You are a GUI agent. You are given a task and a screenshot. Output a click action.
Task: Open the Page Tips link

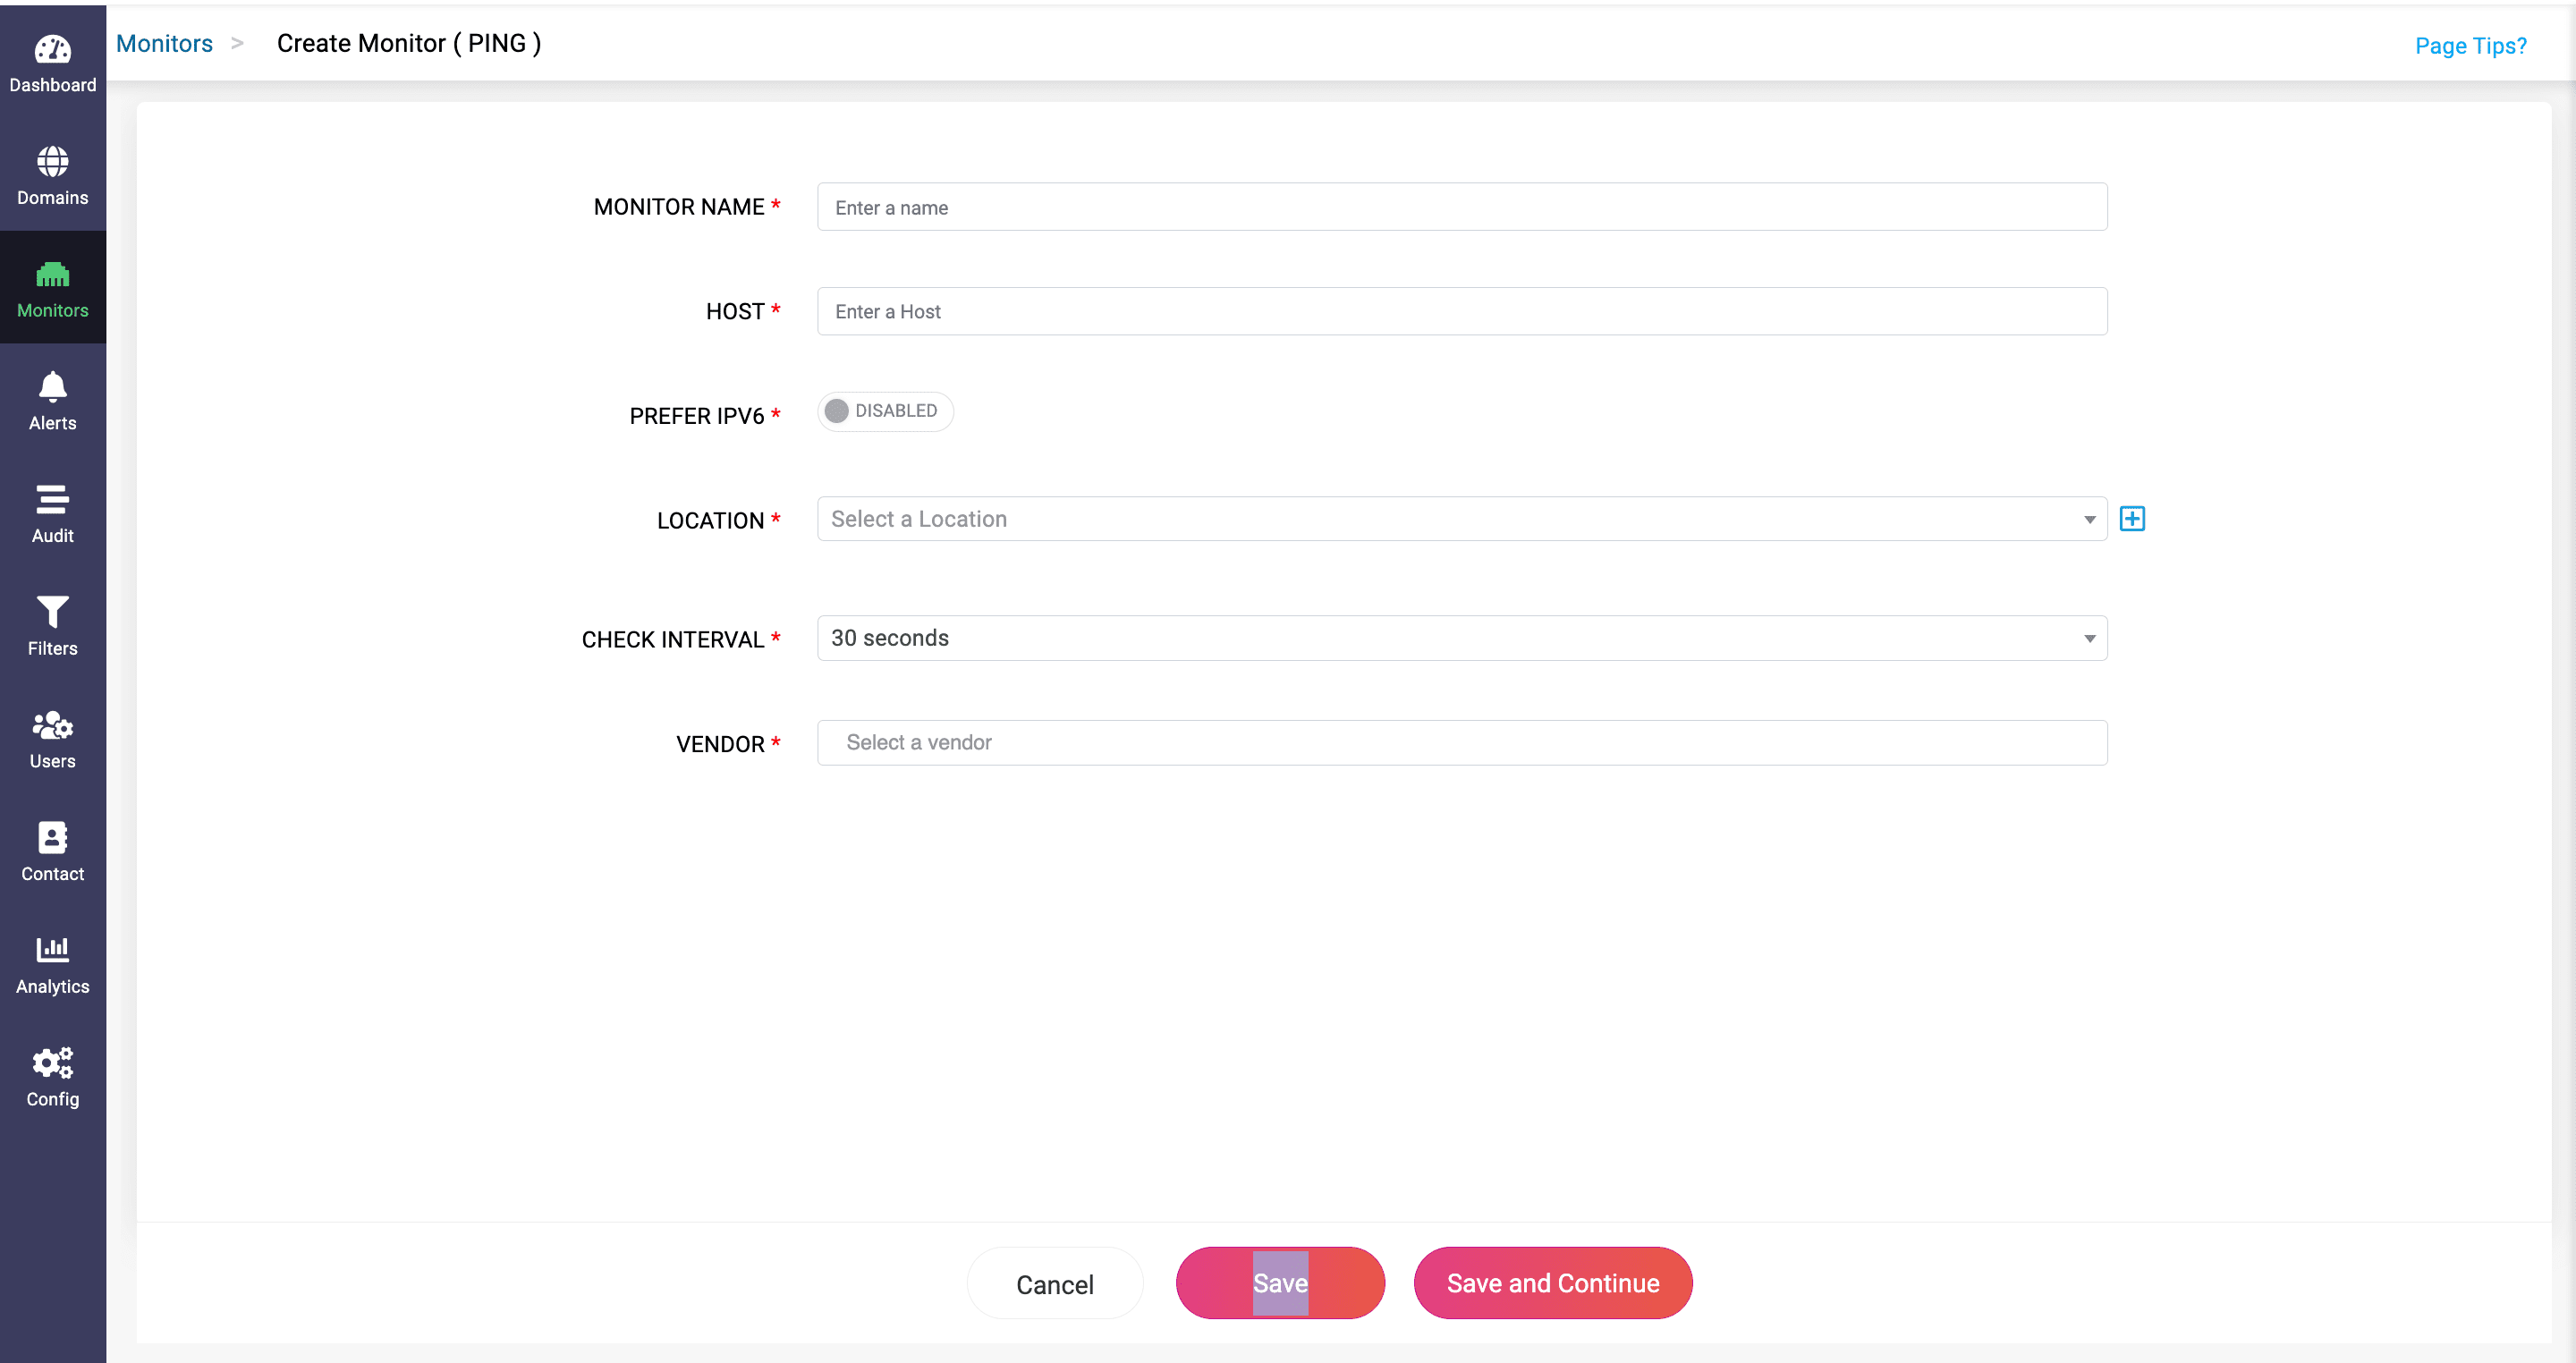coord(2469,46)
